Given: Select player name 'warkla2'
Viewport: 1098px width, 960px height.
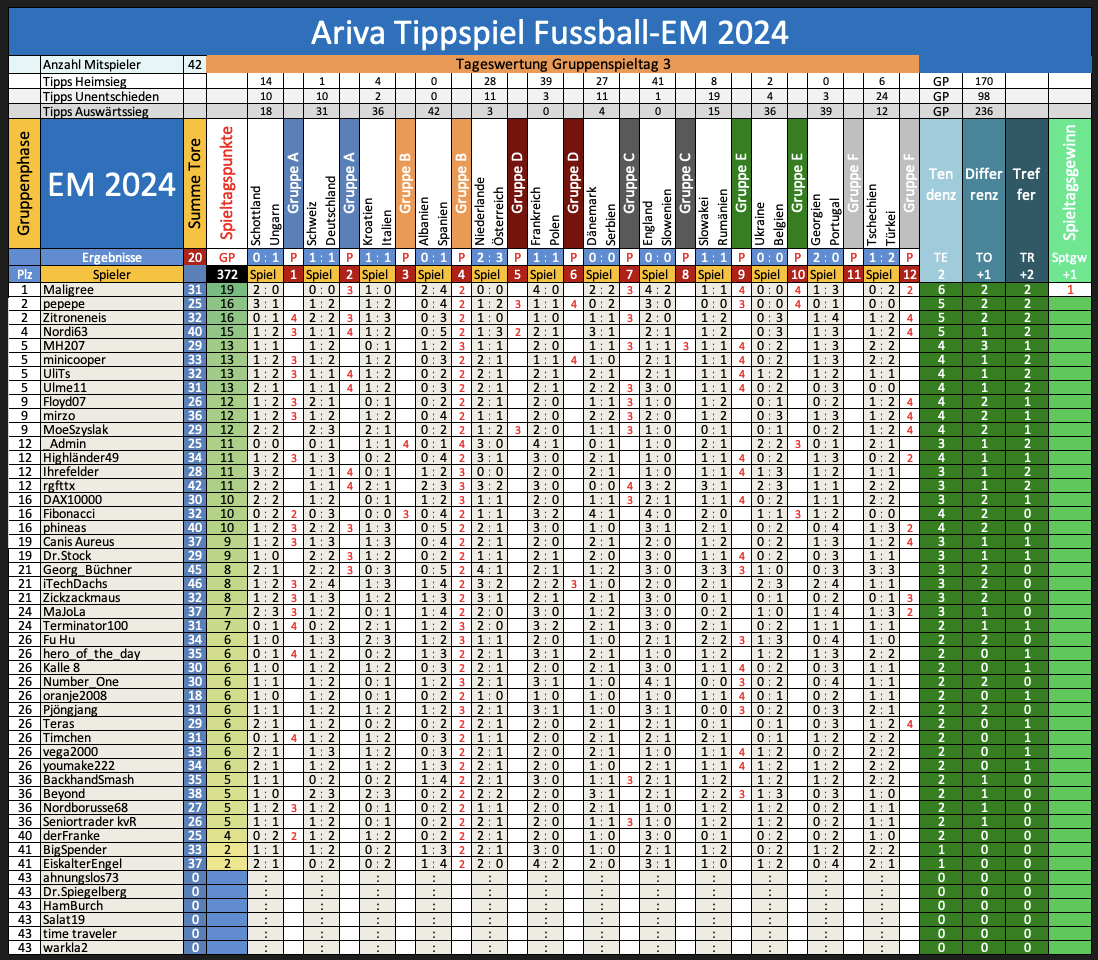Looking at the screenshot, I should 65,947.
